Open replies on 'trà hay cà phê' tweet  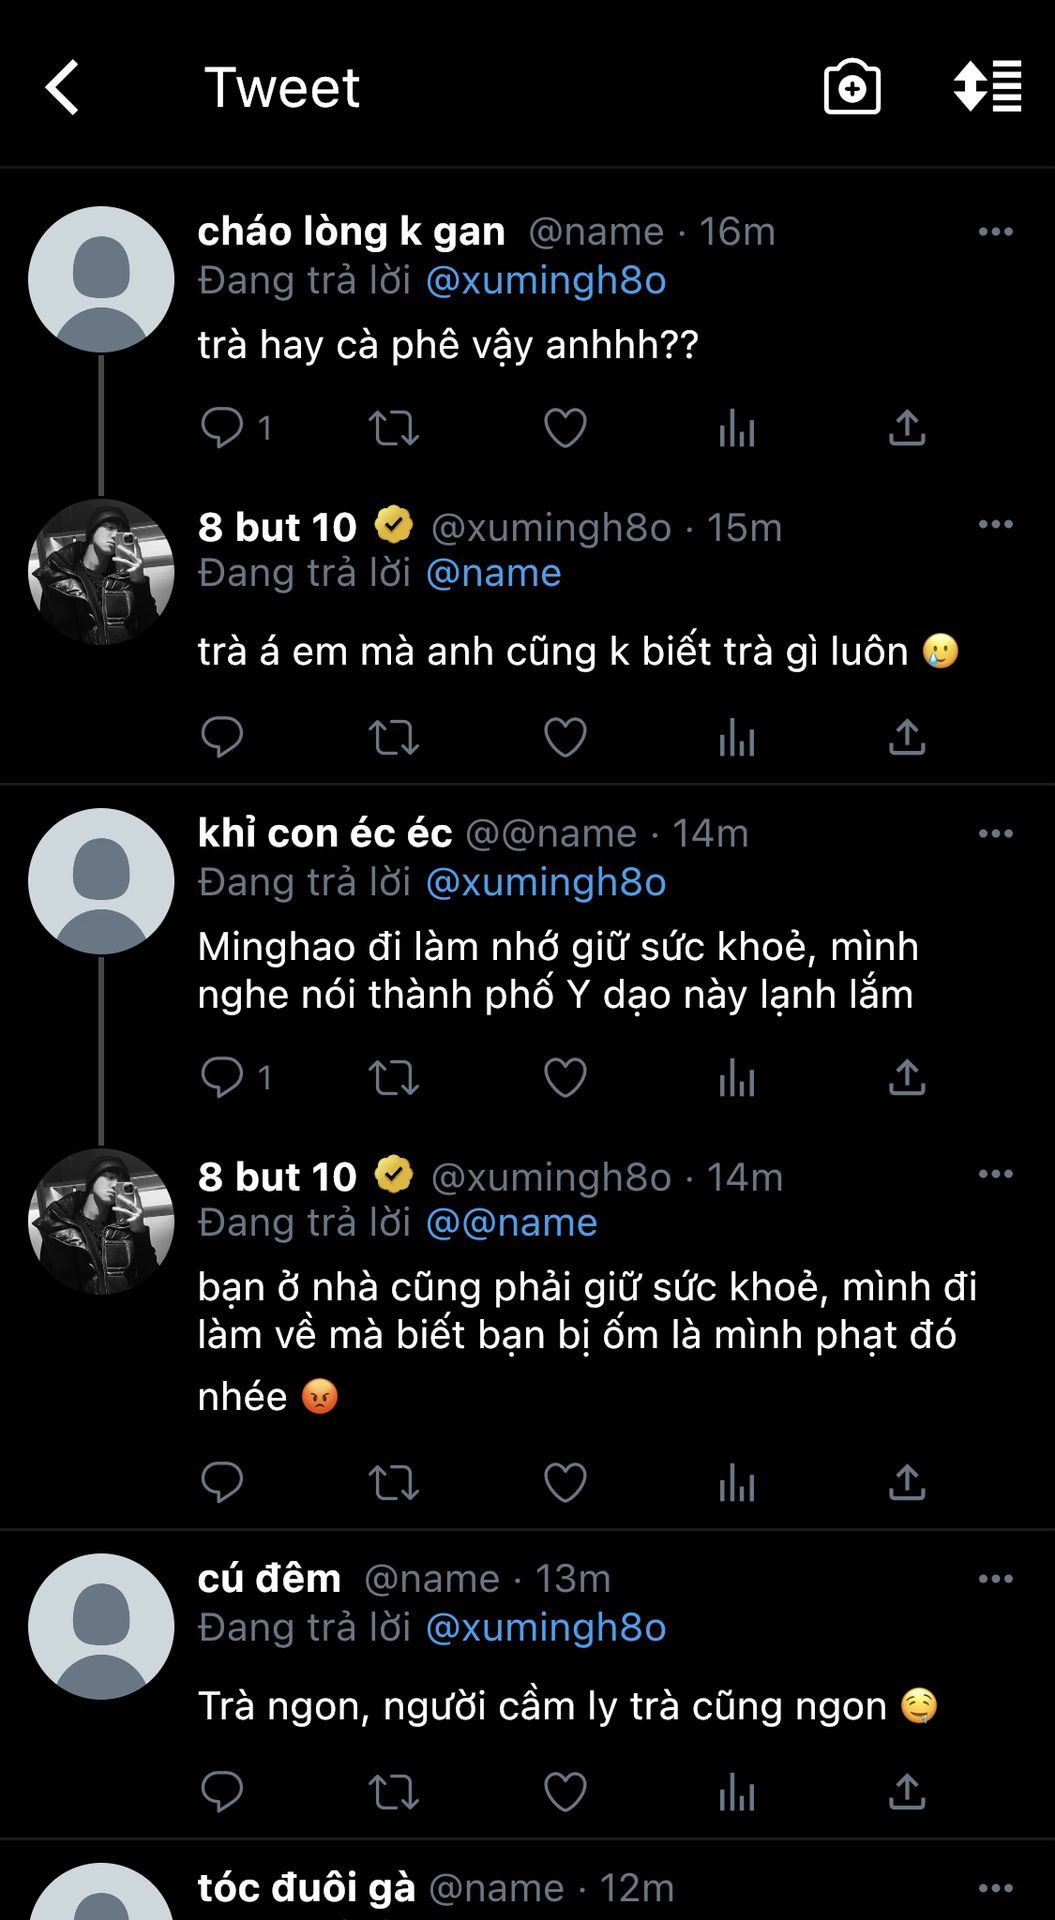point(222,428)
